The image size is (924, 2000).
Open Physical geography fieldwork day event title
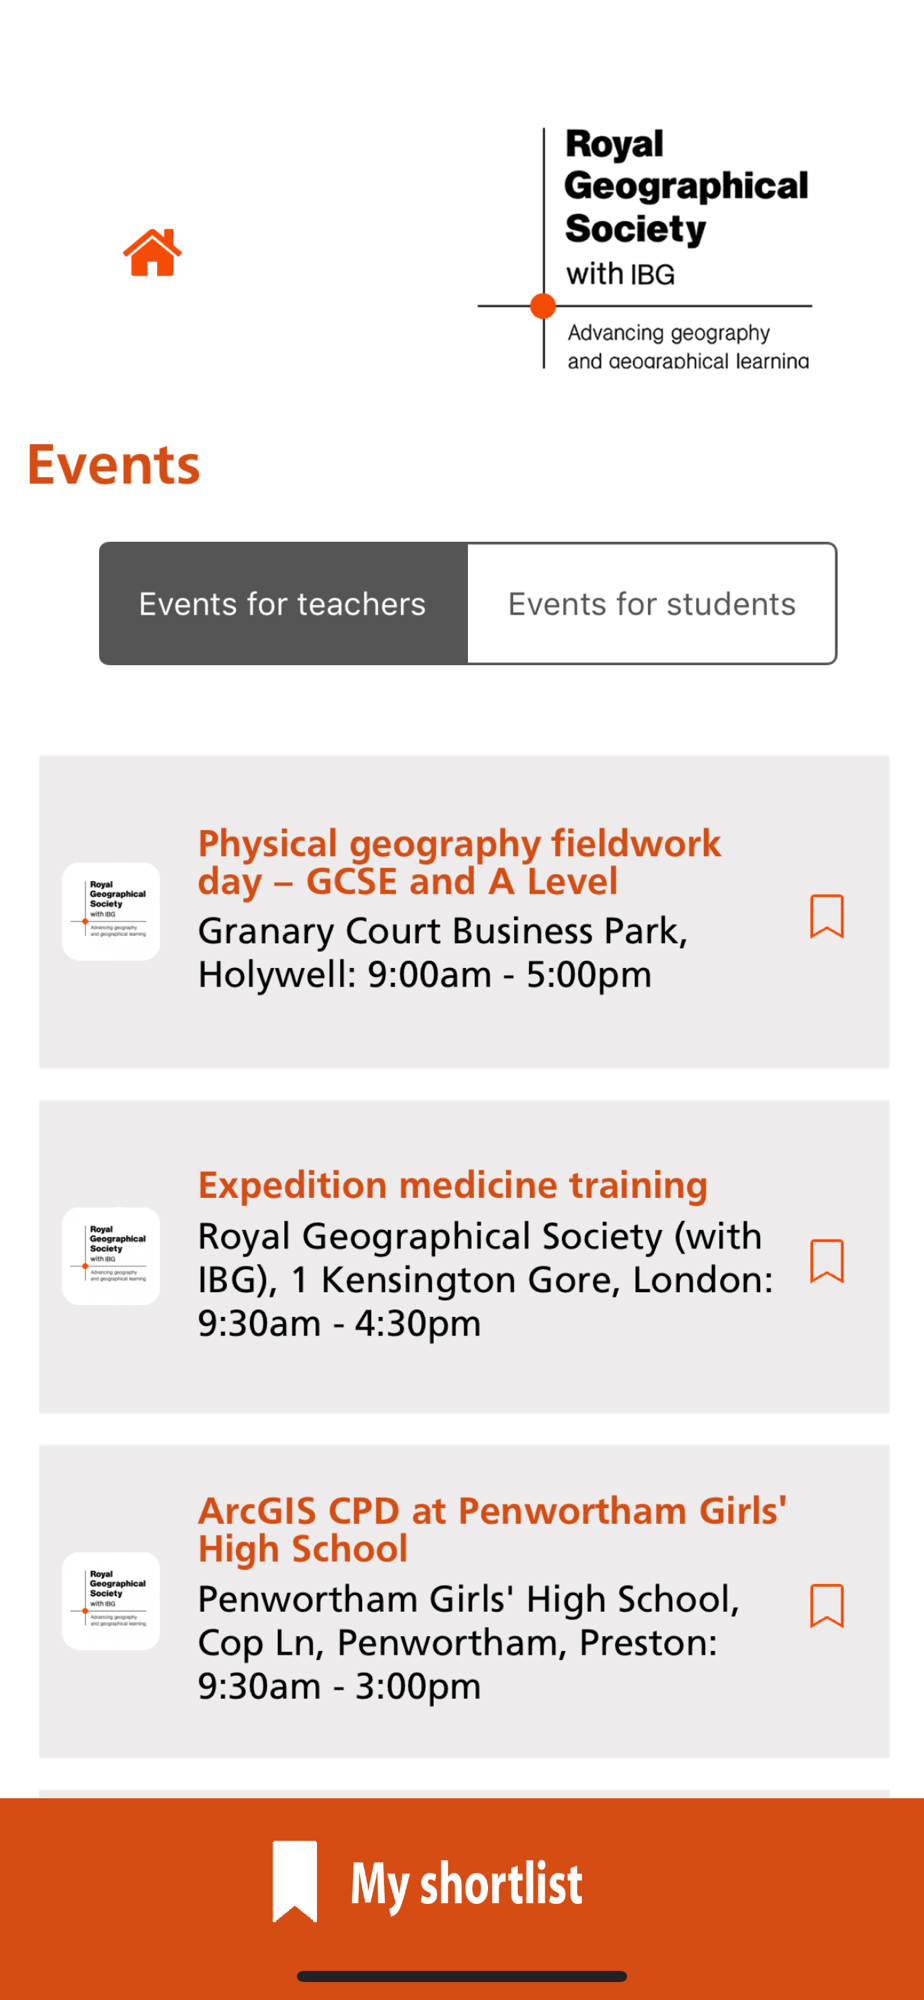459,862
